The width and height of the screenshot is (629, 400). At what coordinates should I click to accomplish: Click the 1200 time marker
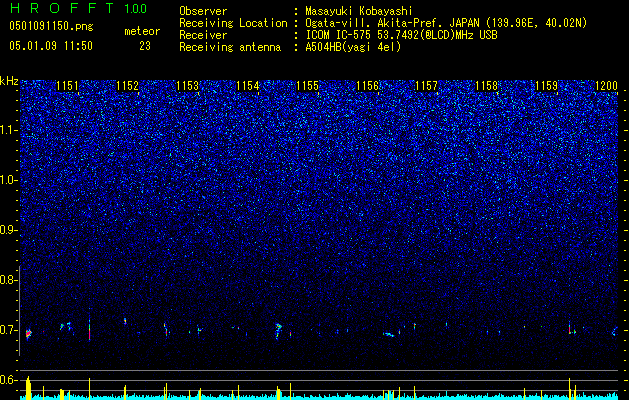(607, 85)
